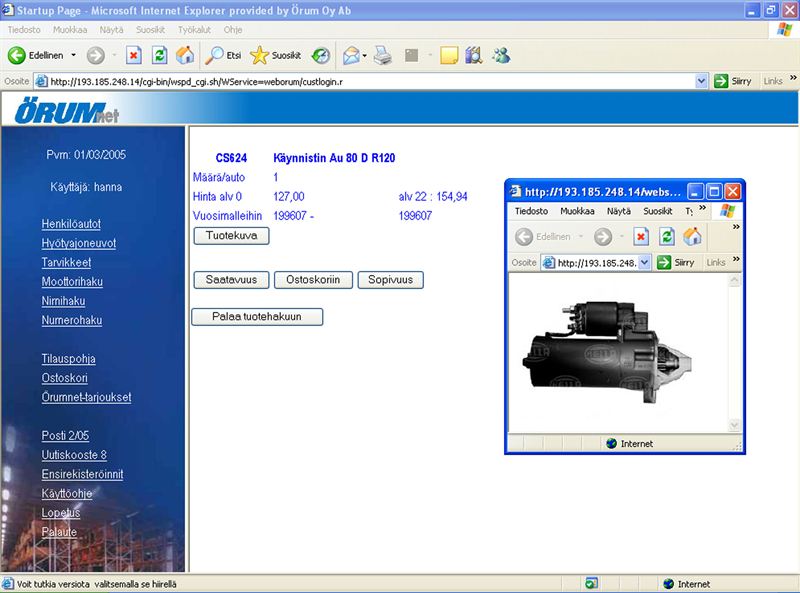Viewport: 800px width, 593px height.
Task: Click the Messenger icon in main toolbar
Action: [502, 55]
